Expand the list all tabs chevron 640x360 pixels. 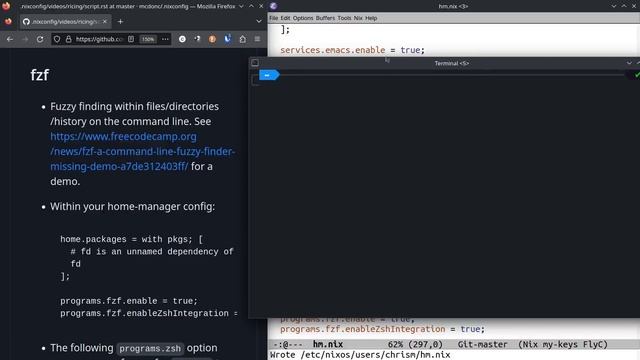pos(259,21)
